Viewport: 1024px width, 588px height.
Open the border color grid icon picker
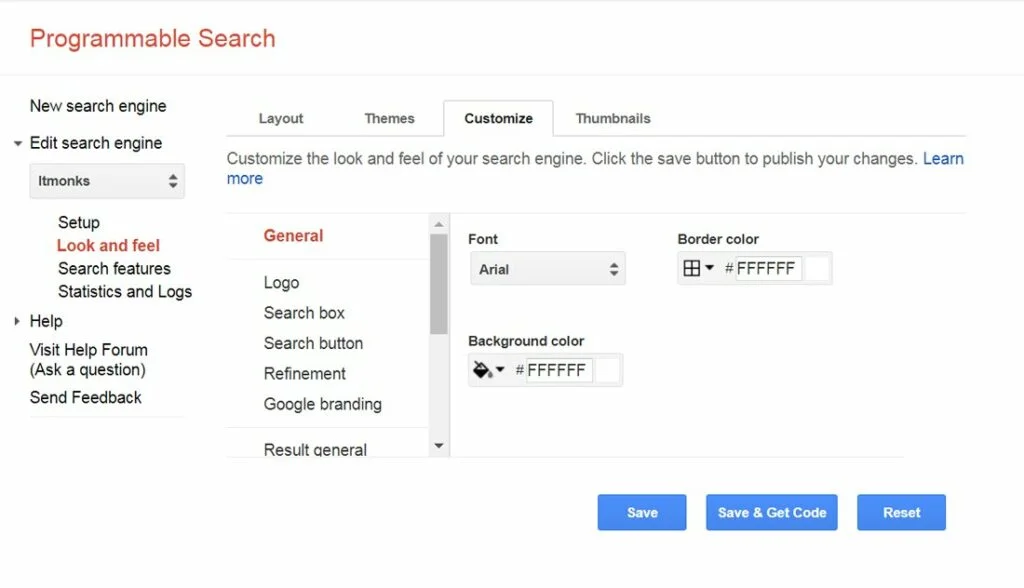pos(697,268)
